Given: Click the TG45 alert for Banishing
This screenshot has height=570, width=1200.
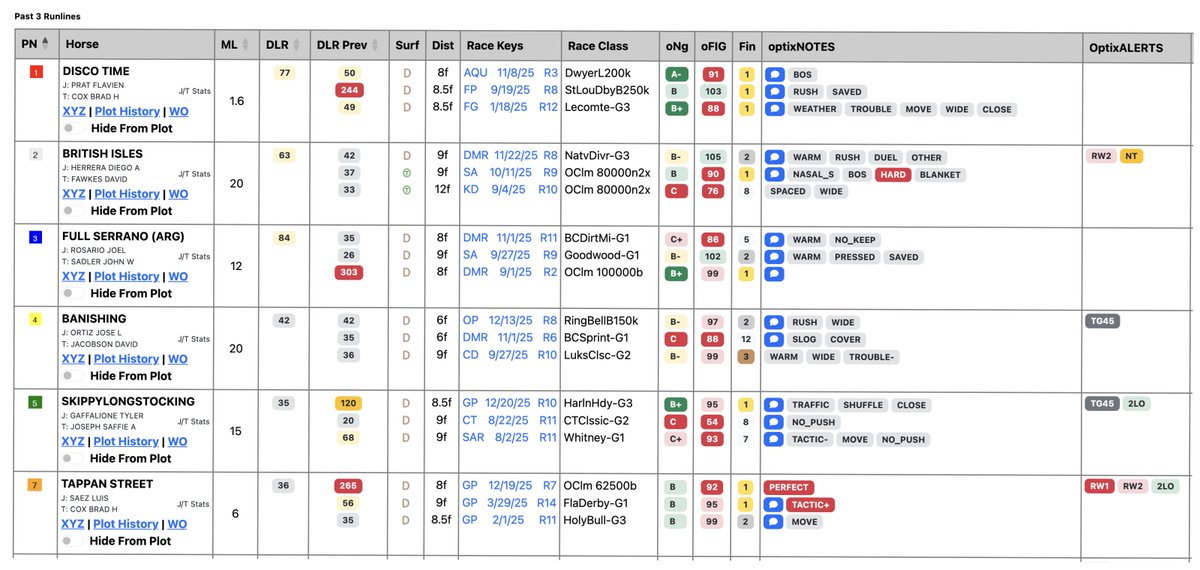Looking at the screenshot, I should coord(1101,321).
